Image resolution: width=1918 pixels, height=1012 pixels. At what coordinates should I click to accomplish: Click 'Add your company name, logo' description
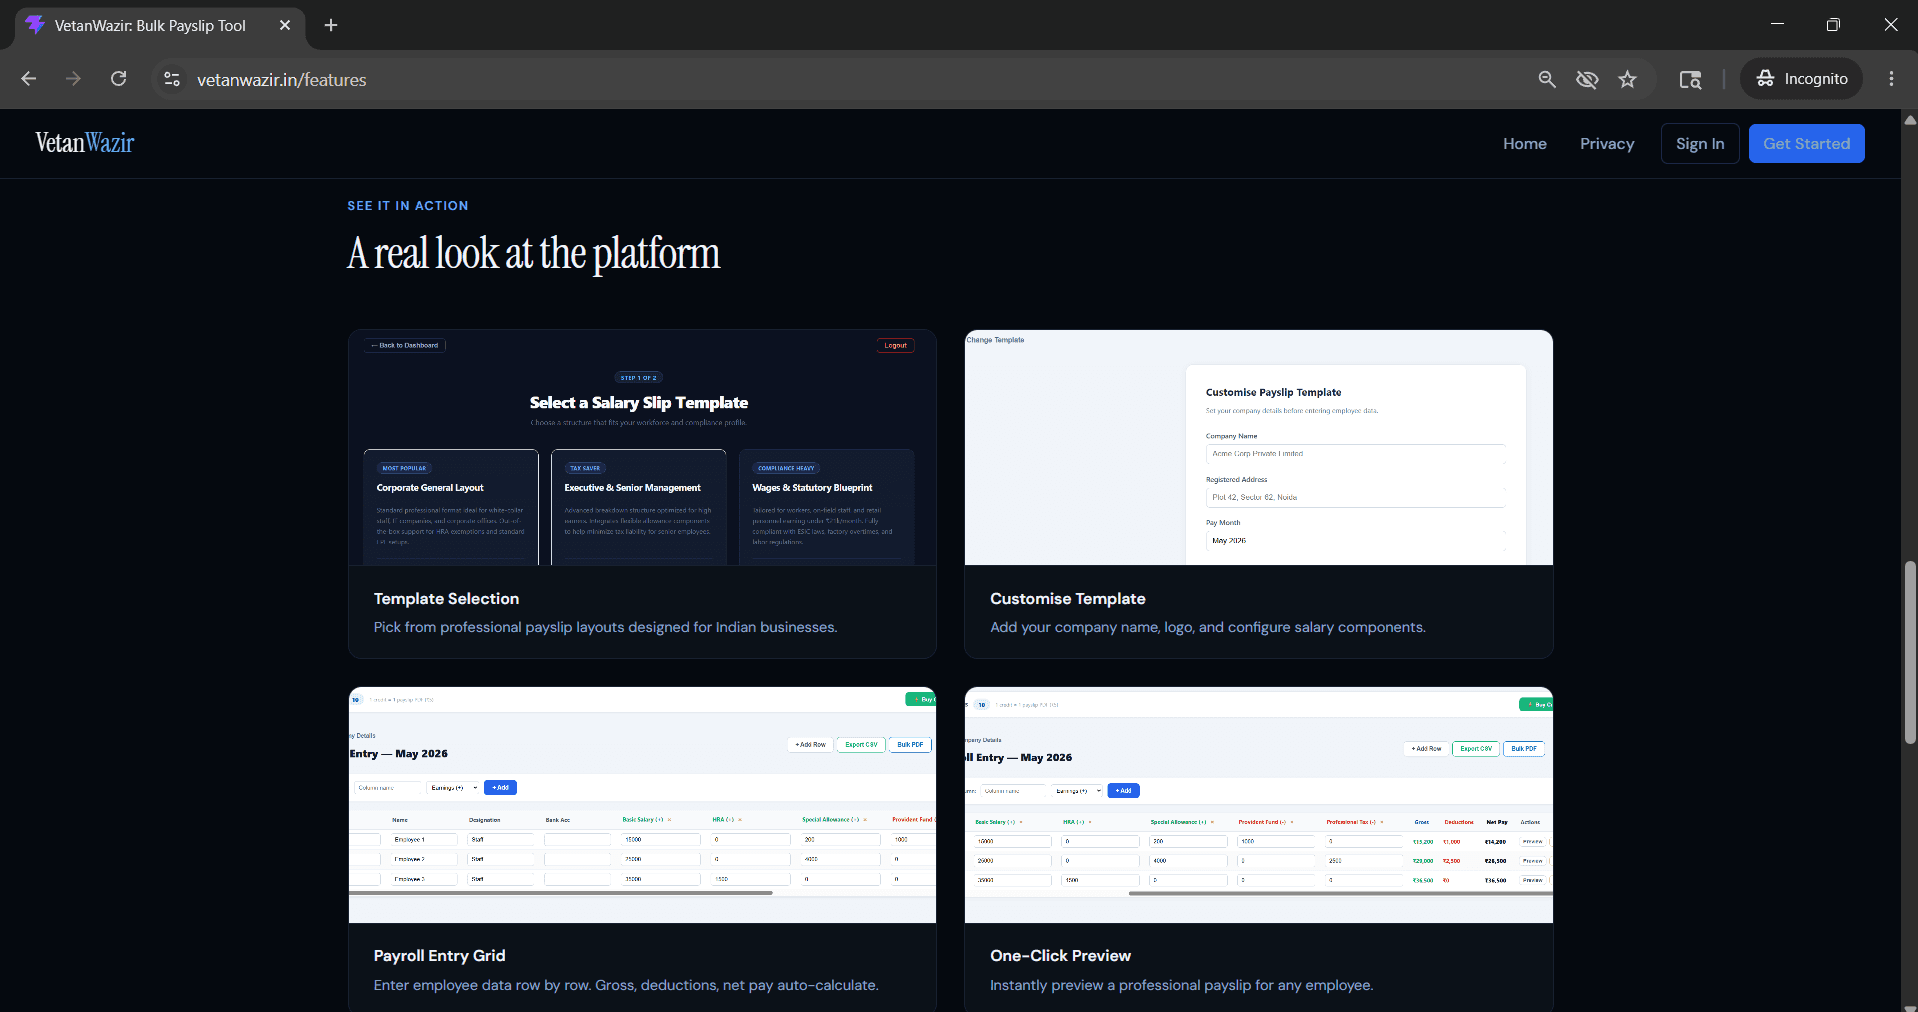(x=1208, y=627)
